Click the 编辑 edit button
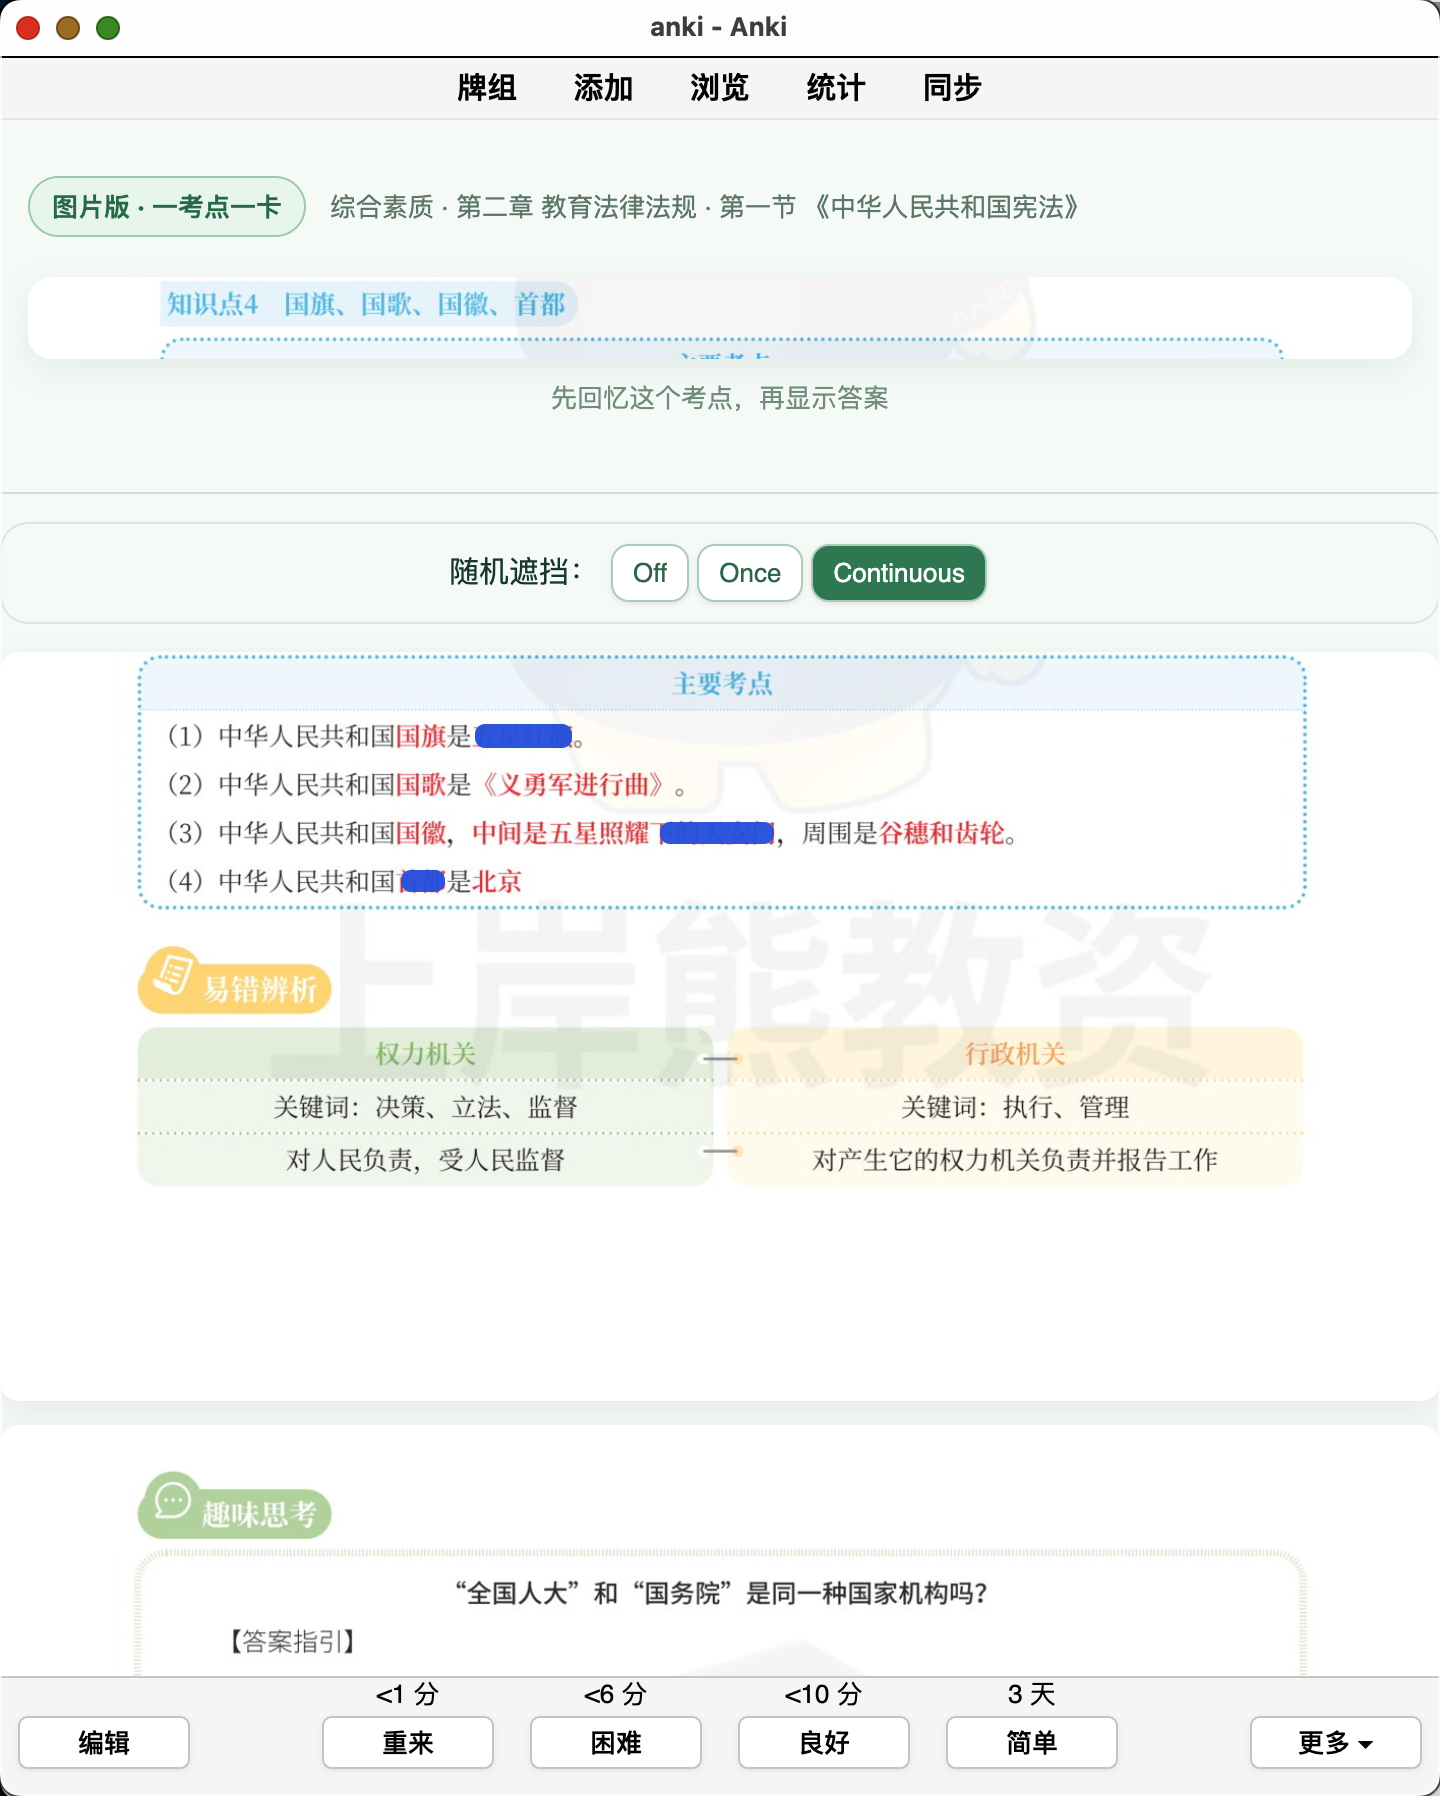The height and width of the screenshot is (1796, 1440). [x=104, y=1742]
